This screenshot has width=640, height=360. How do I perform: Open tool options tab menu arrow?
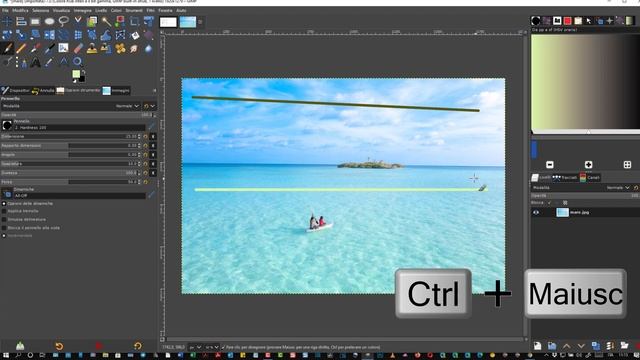(x=154, y=91)
